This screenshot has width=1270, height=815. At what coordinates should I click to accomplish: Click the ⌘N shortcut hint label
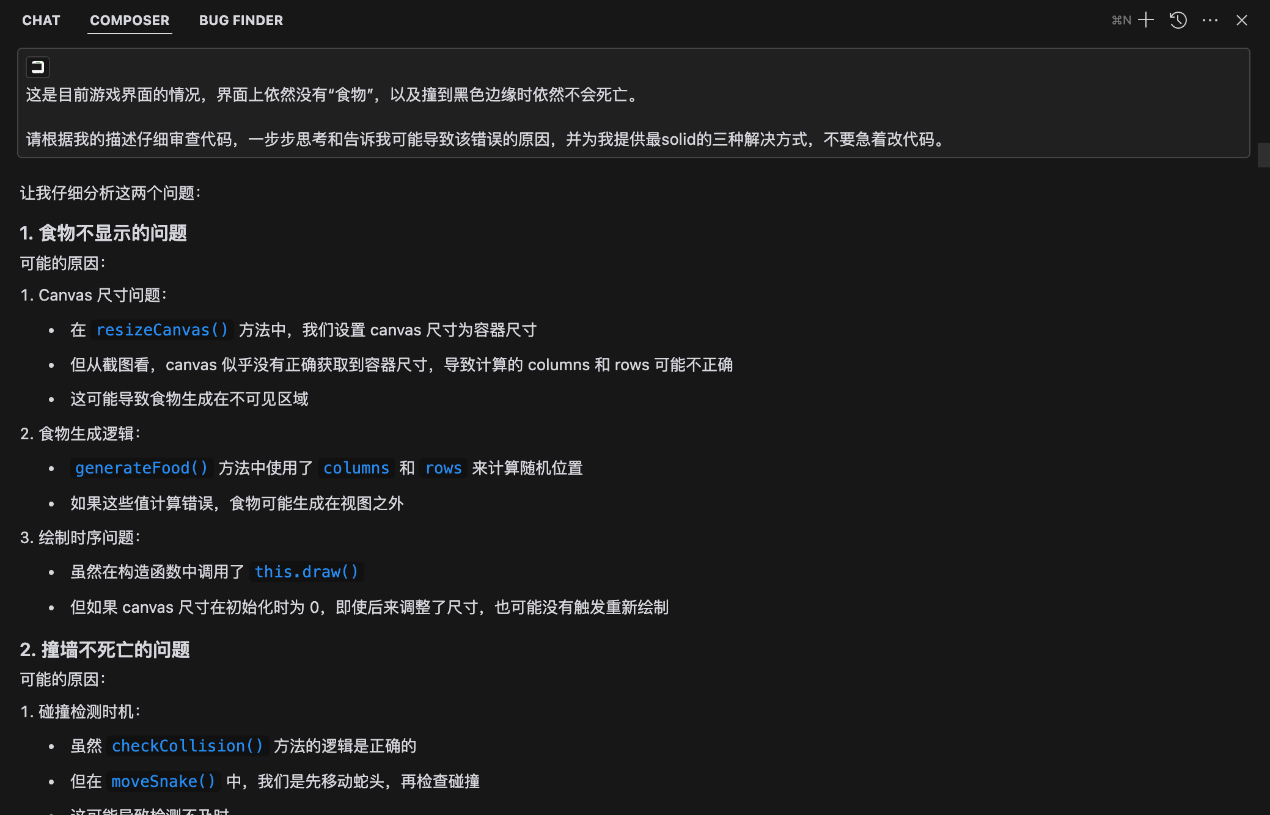1121,20
